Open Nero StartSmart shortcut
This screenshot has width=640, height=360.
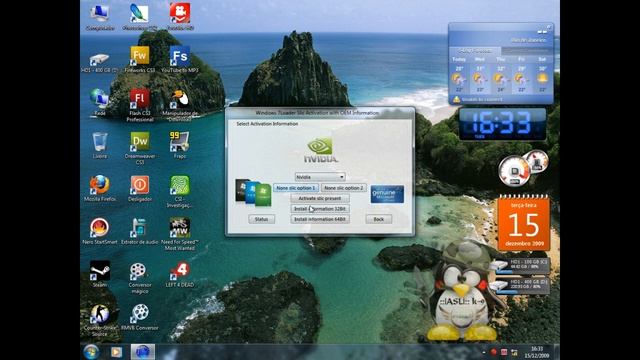tap(100, 231)
